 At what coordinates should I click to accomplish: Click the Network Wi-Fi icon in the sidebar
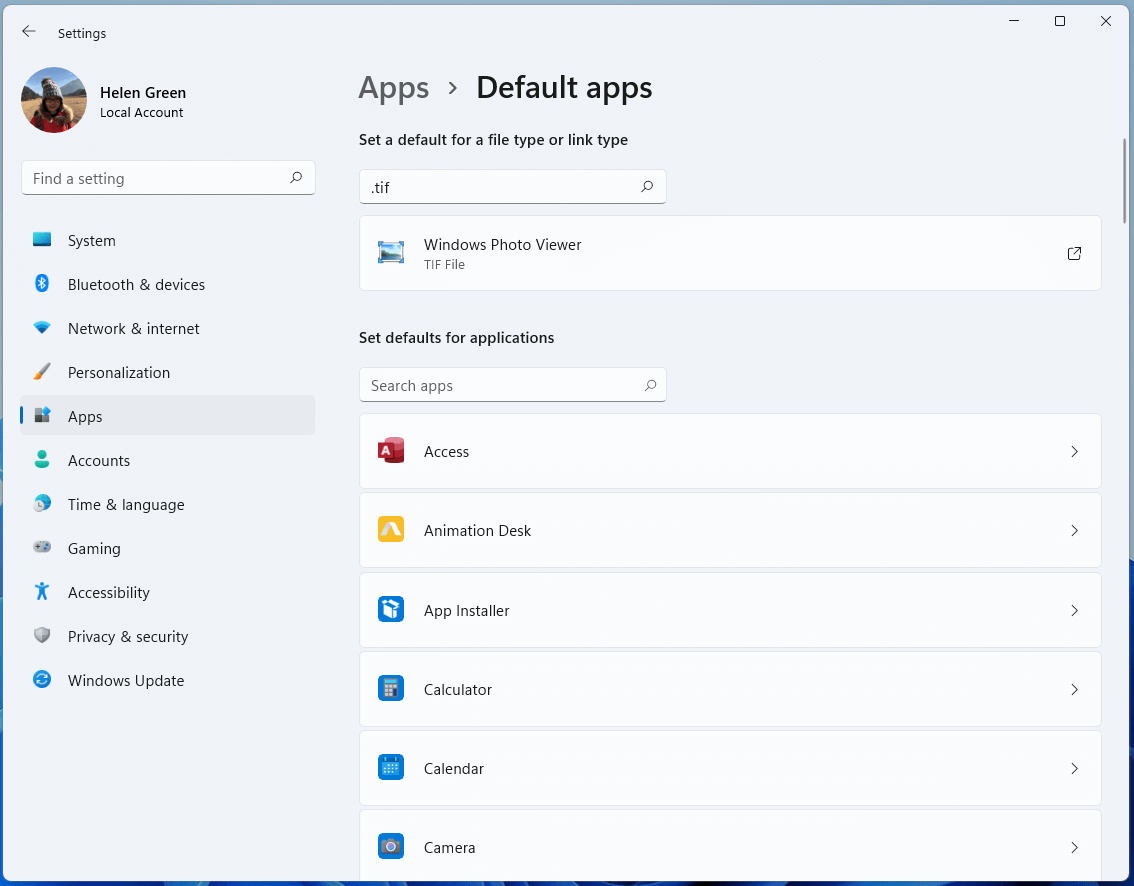point(42,328)
